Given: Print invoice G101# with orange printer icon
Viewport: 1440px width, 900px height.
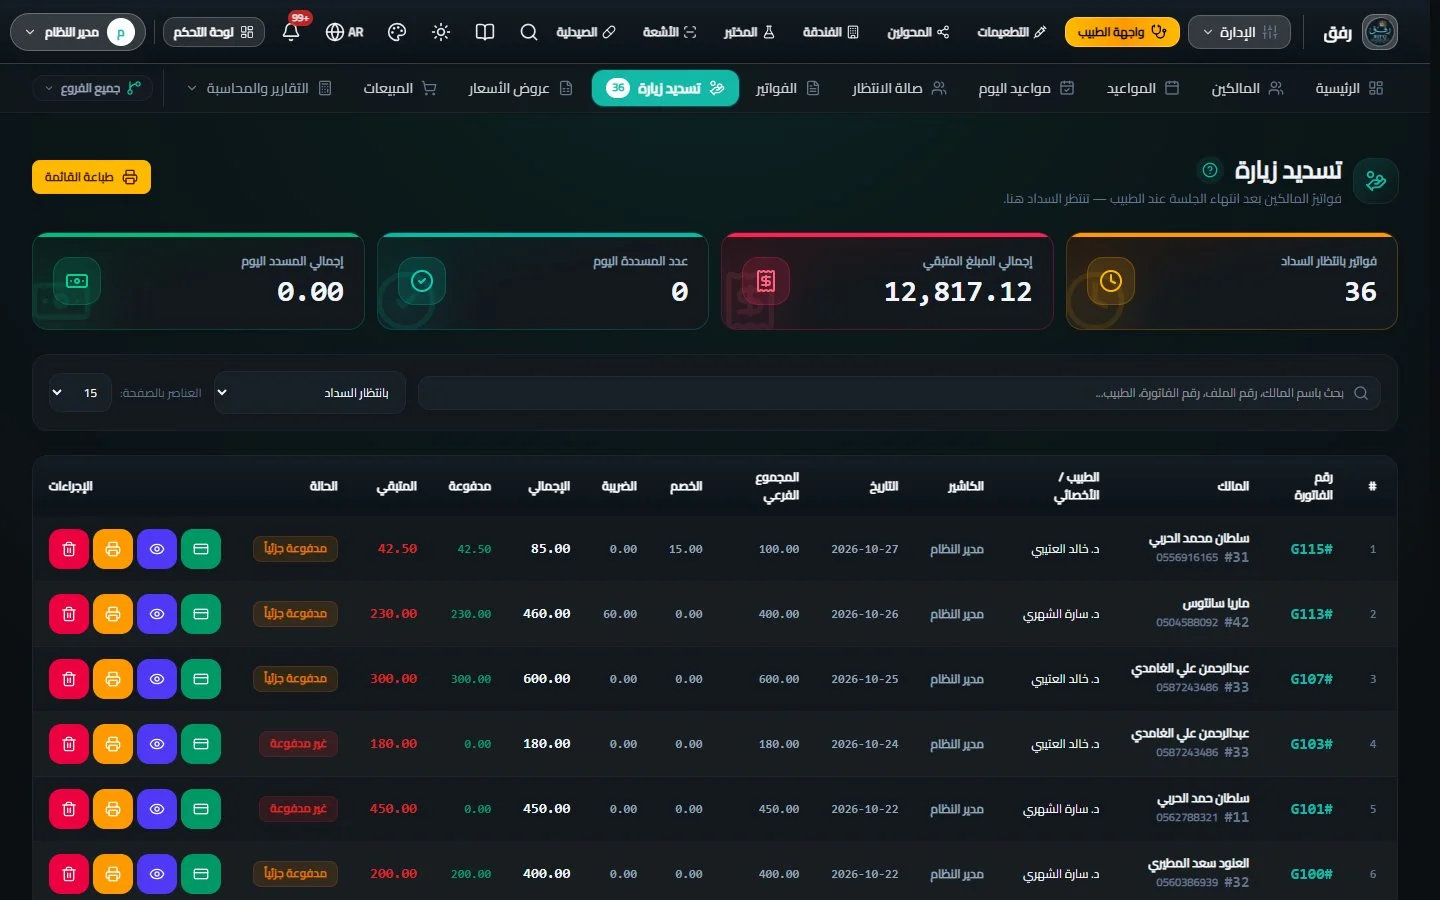Looking at the screenshot, I should pyautogui.click(x=113, y=809).
